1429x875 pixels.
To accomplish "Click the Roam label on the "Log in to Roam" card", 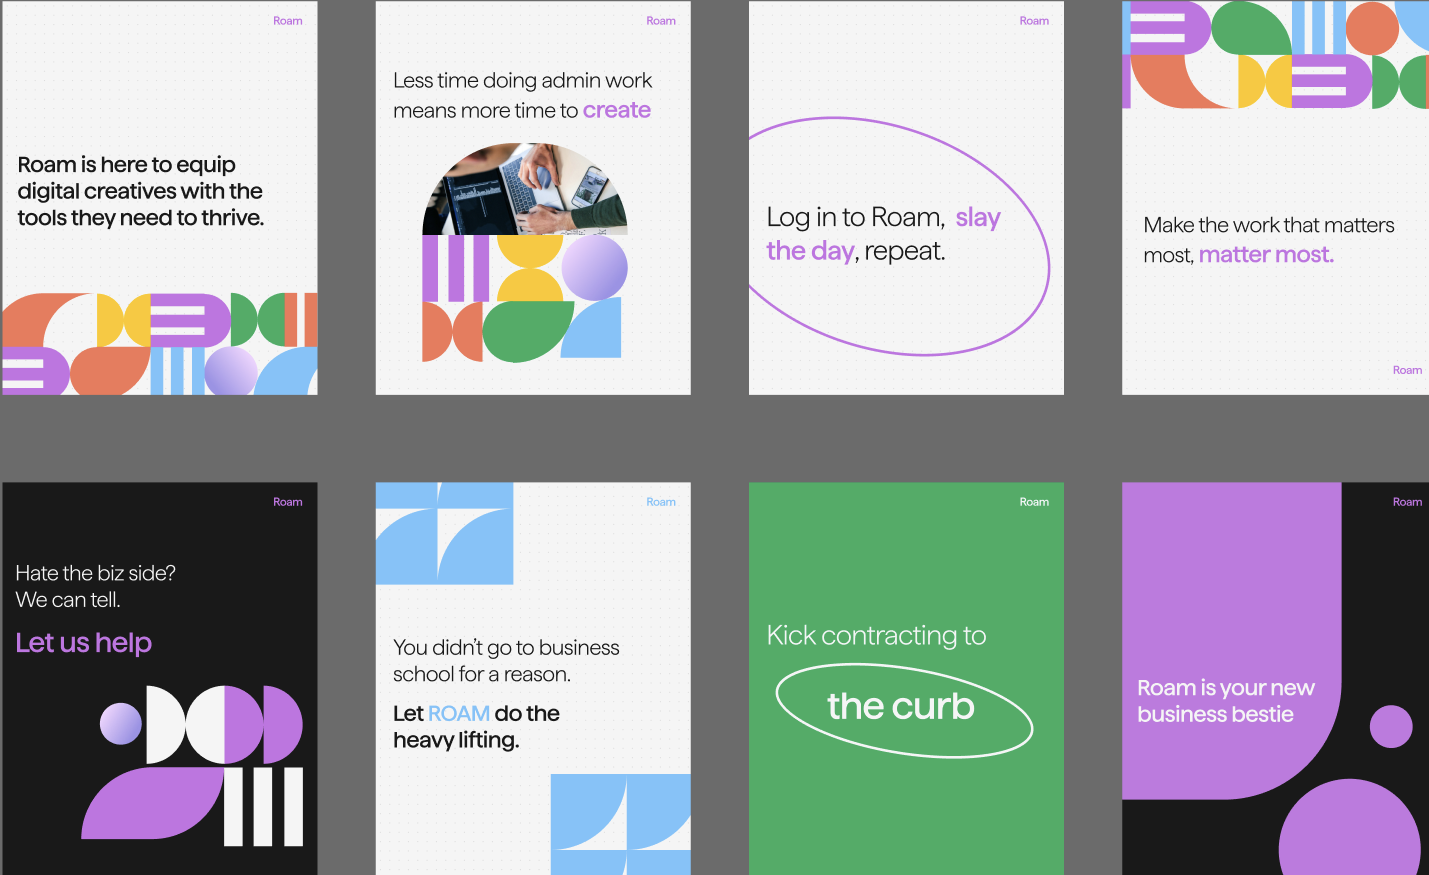I will point(1034,21).
